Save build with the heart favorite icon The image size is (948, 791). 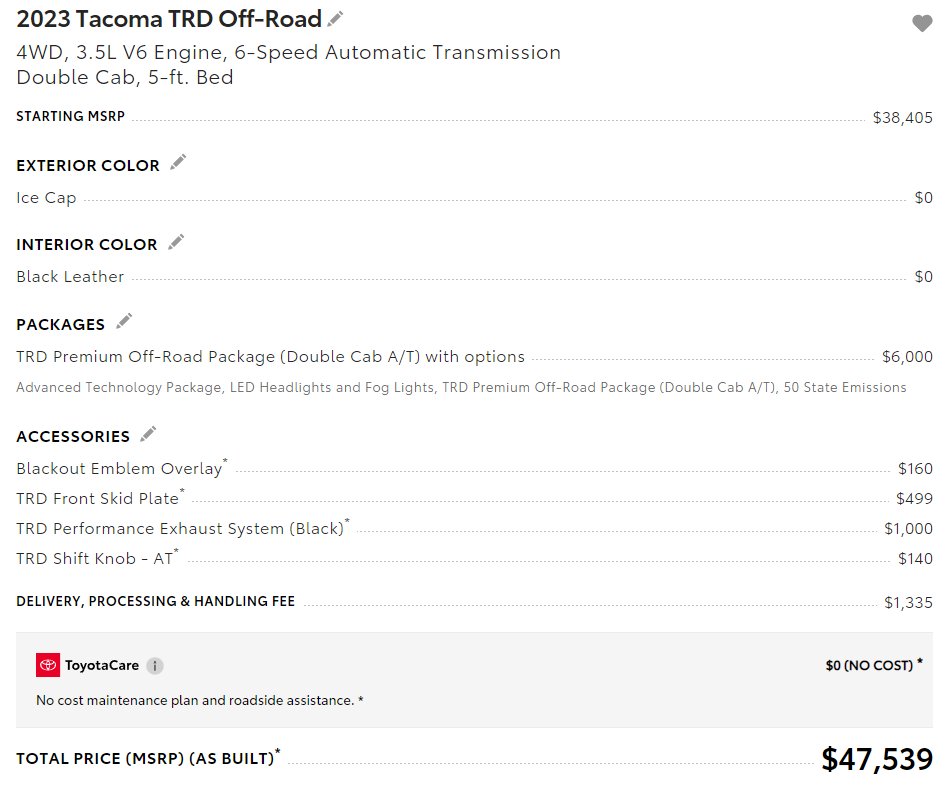(x=922, y=23)
